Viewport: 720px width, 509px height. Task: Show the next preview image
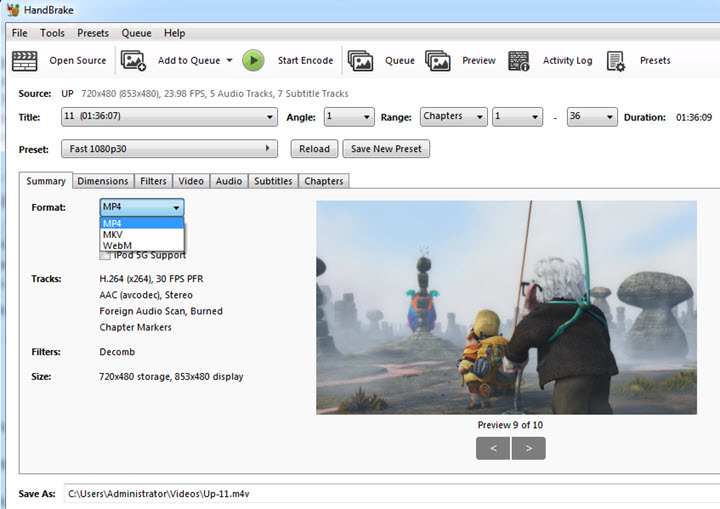click(x=529, y=448)
